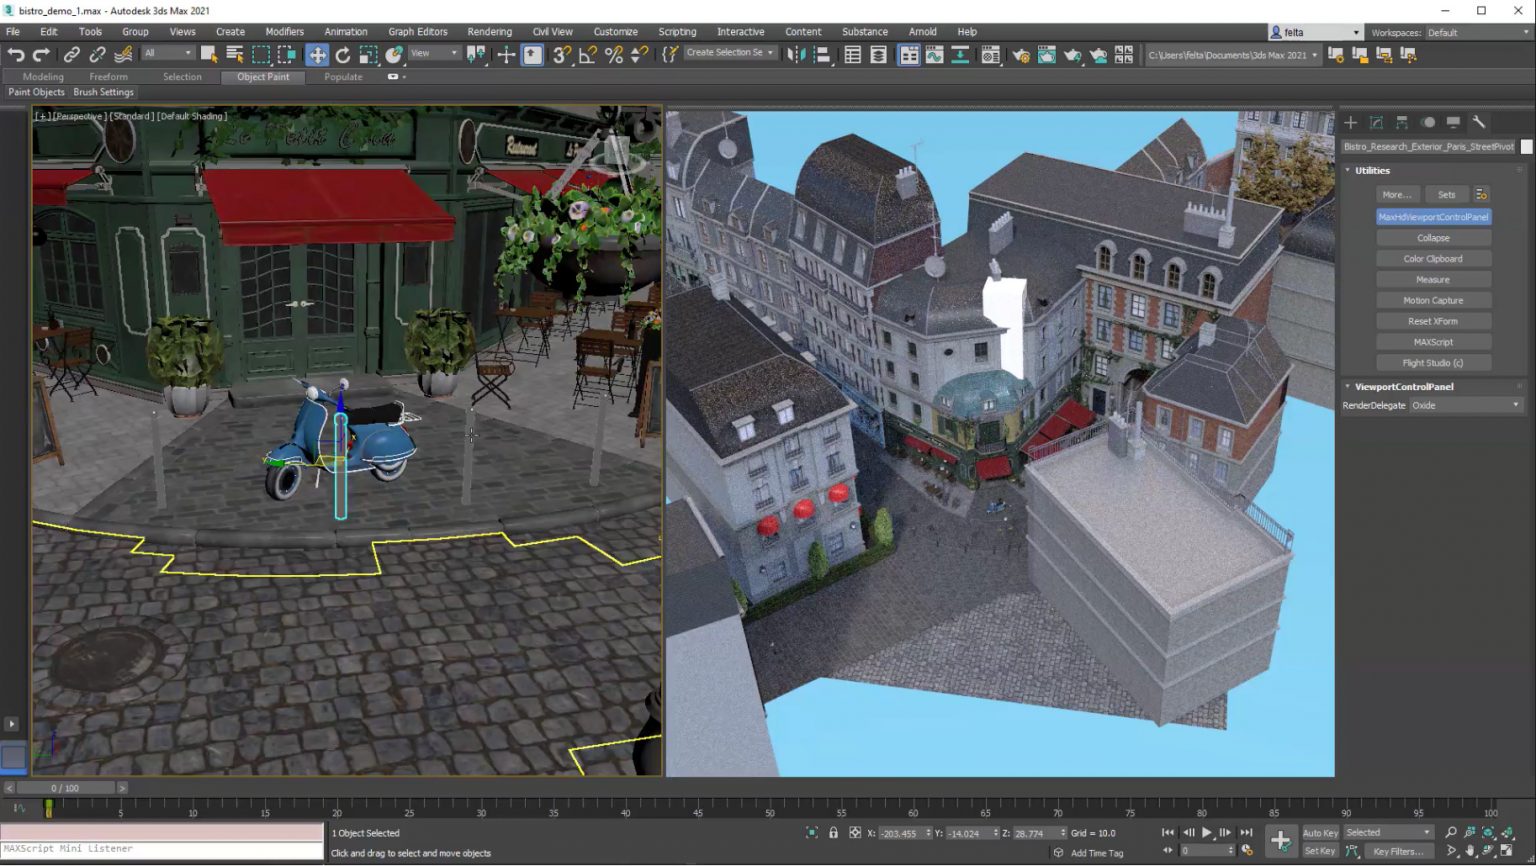Open the Curve Editor icon
The height and width of the screenshot is (866, 1536).
tap(934, 55)
